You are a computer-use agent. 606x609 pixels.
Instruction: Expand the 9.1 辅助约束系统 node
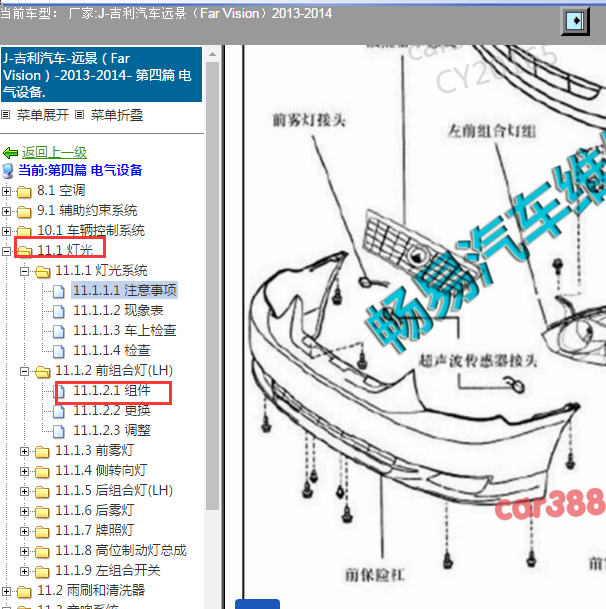point(6,211)
